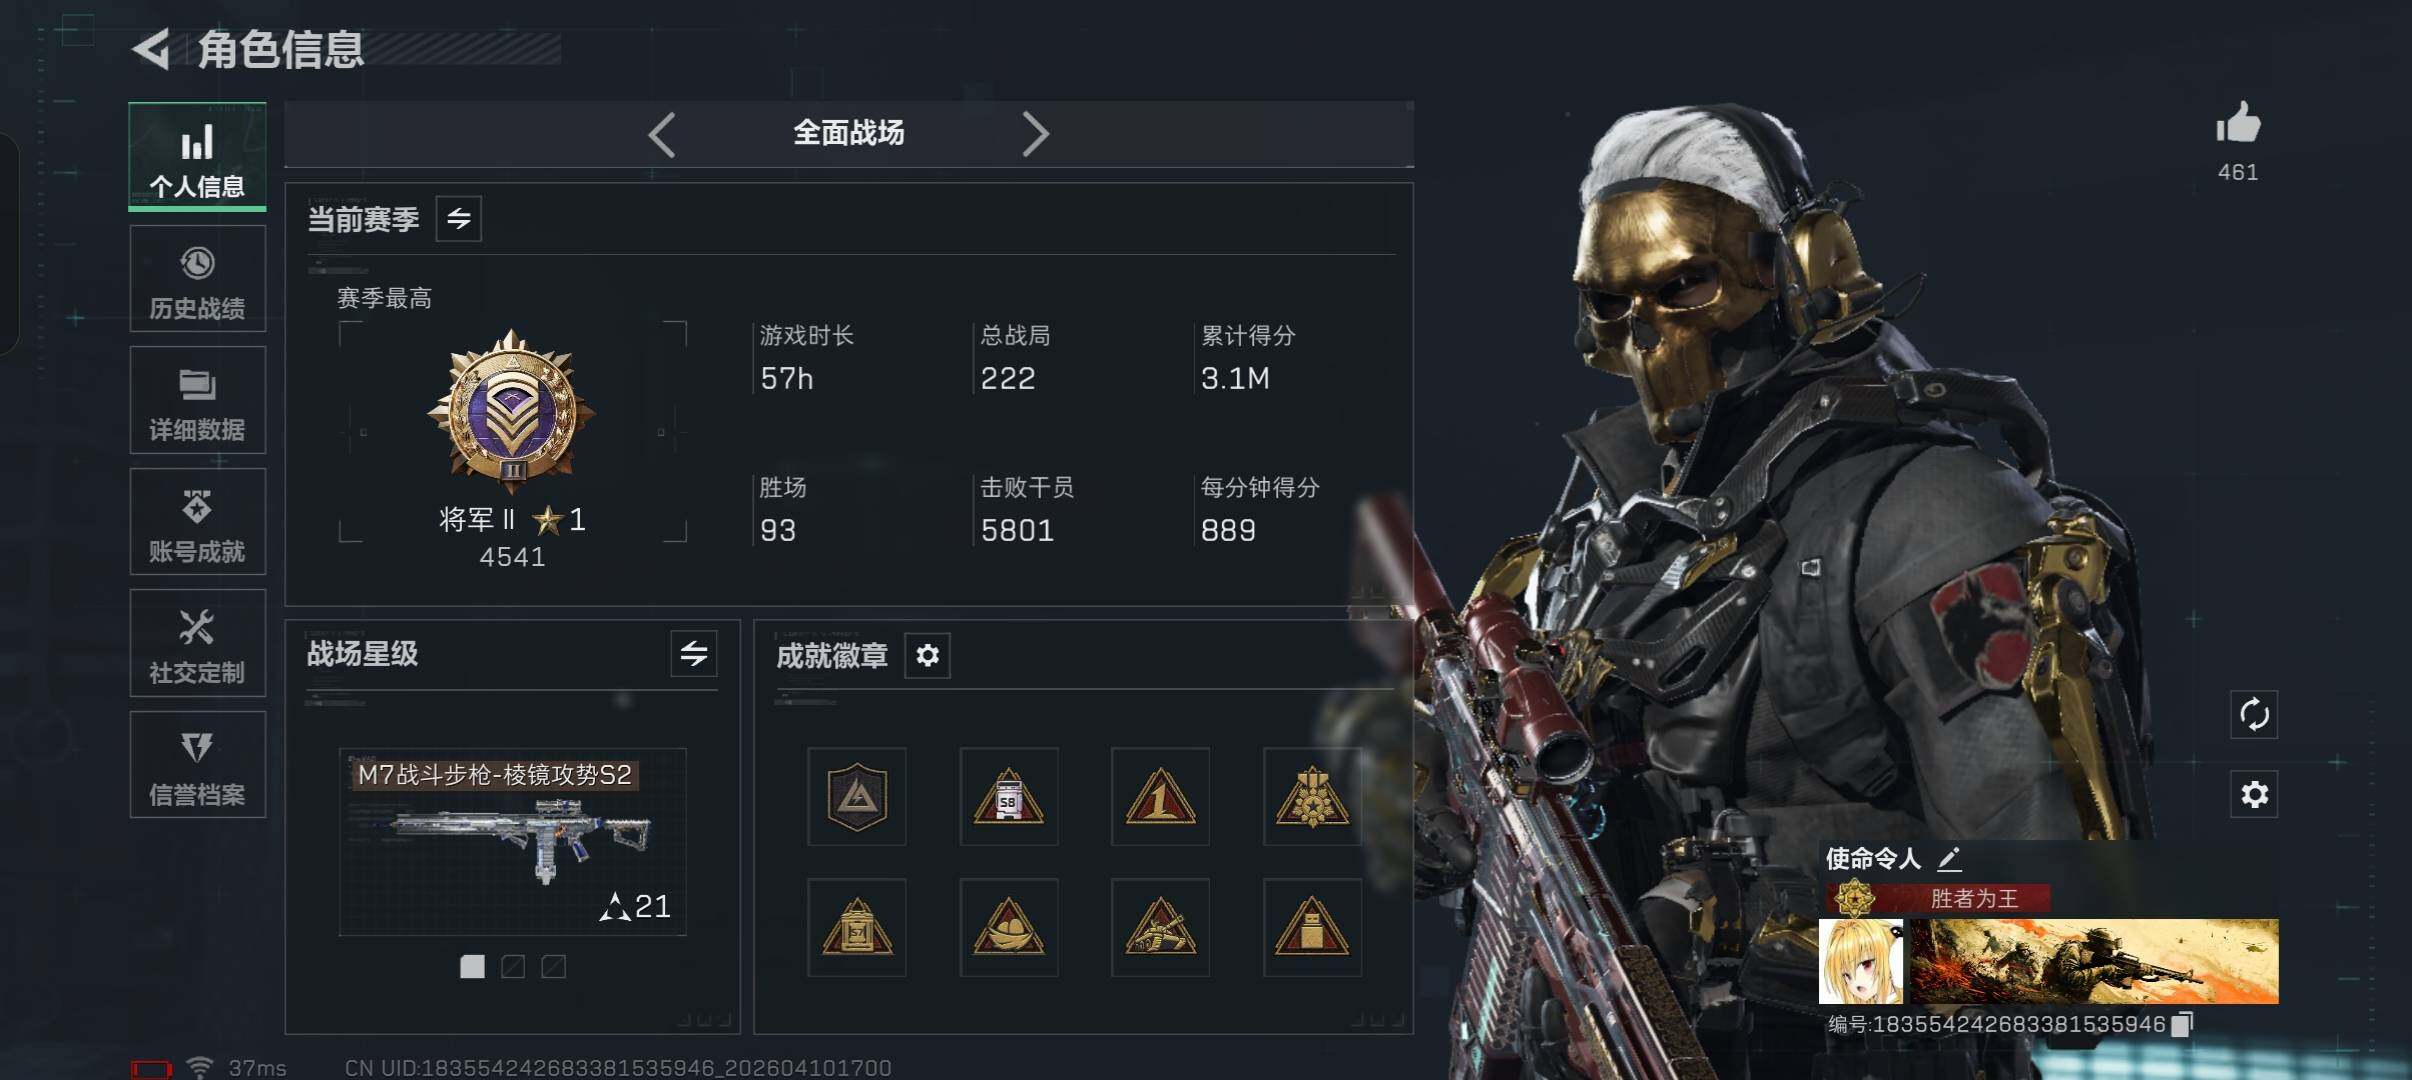Click the M7战斗步枪 weapon card
Viewport: 2412px width, 1080px height.
[513, 842]
